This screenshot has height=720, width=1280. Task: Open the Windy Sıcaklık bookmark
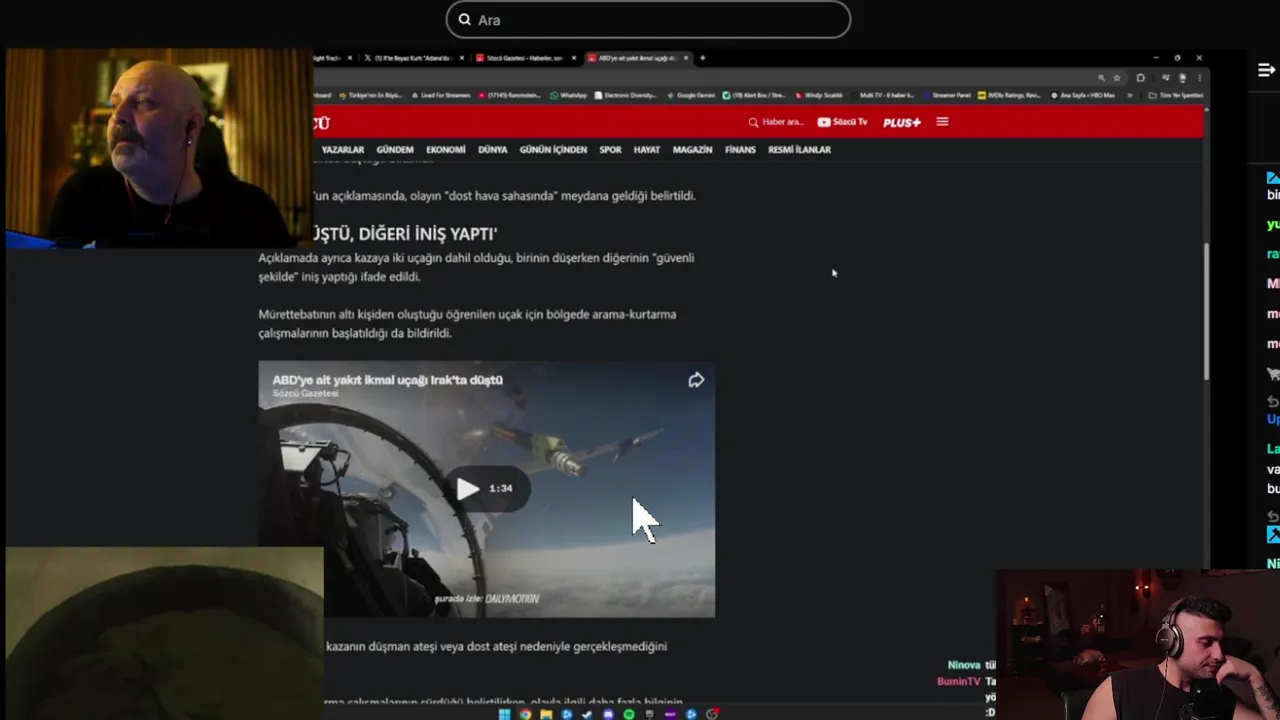pyautogui.click(x=819, y=95)
